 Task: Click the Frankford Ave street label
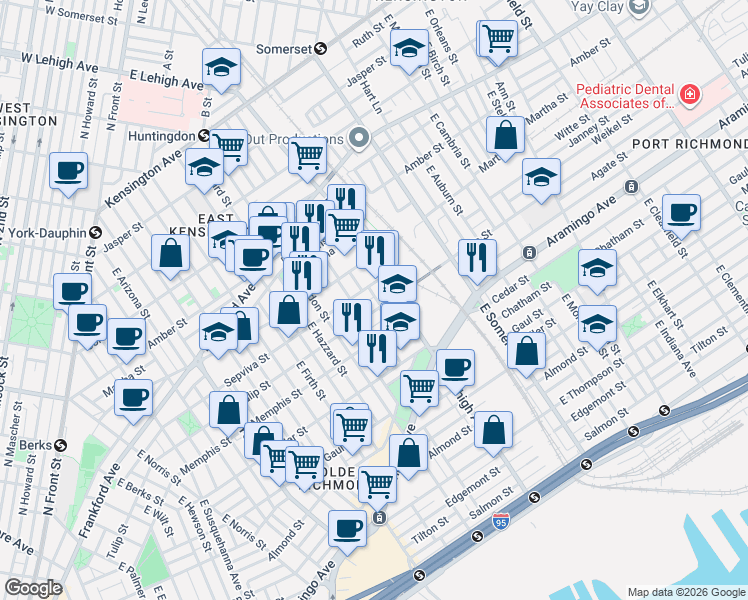pos(99,500)
